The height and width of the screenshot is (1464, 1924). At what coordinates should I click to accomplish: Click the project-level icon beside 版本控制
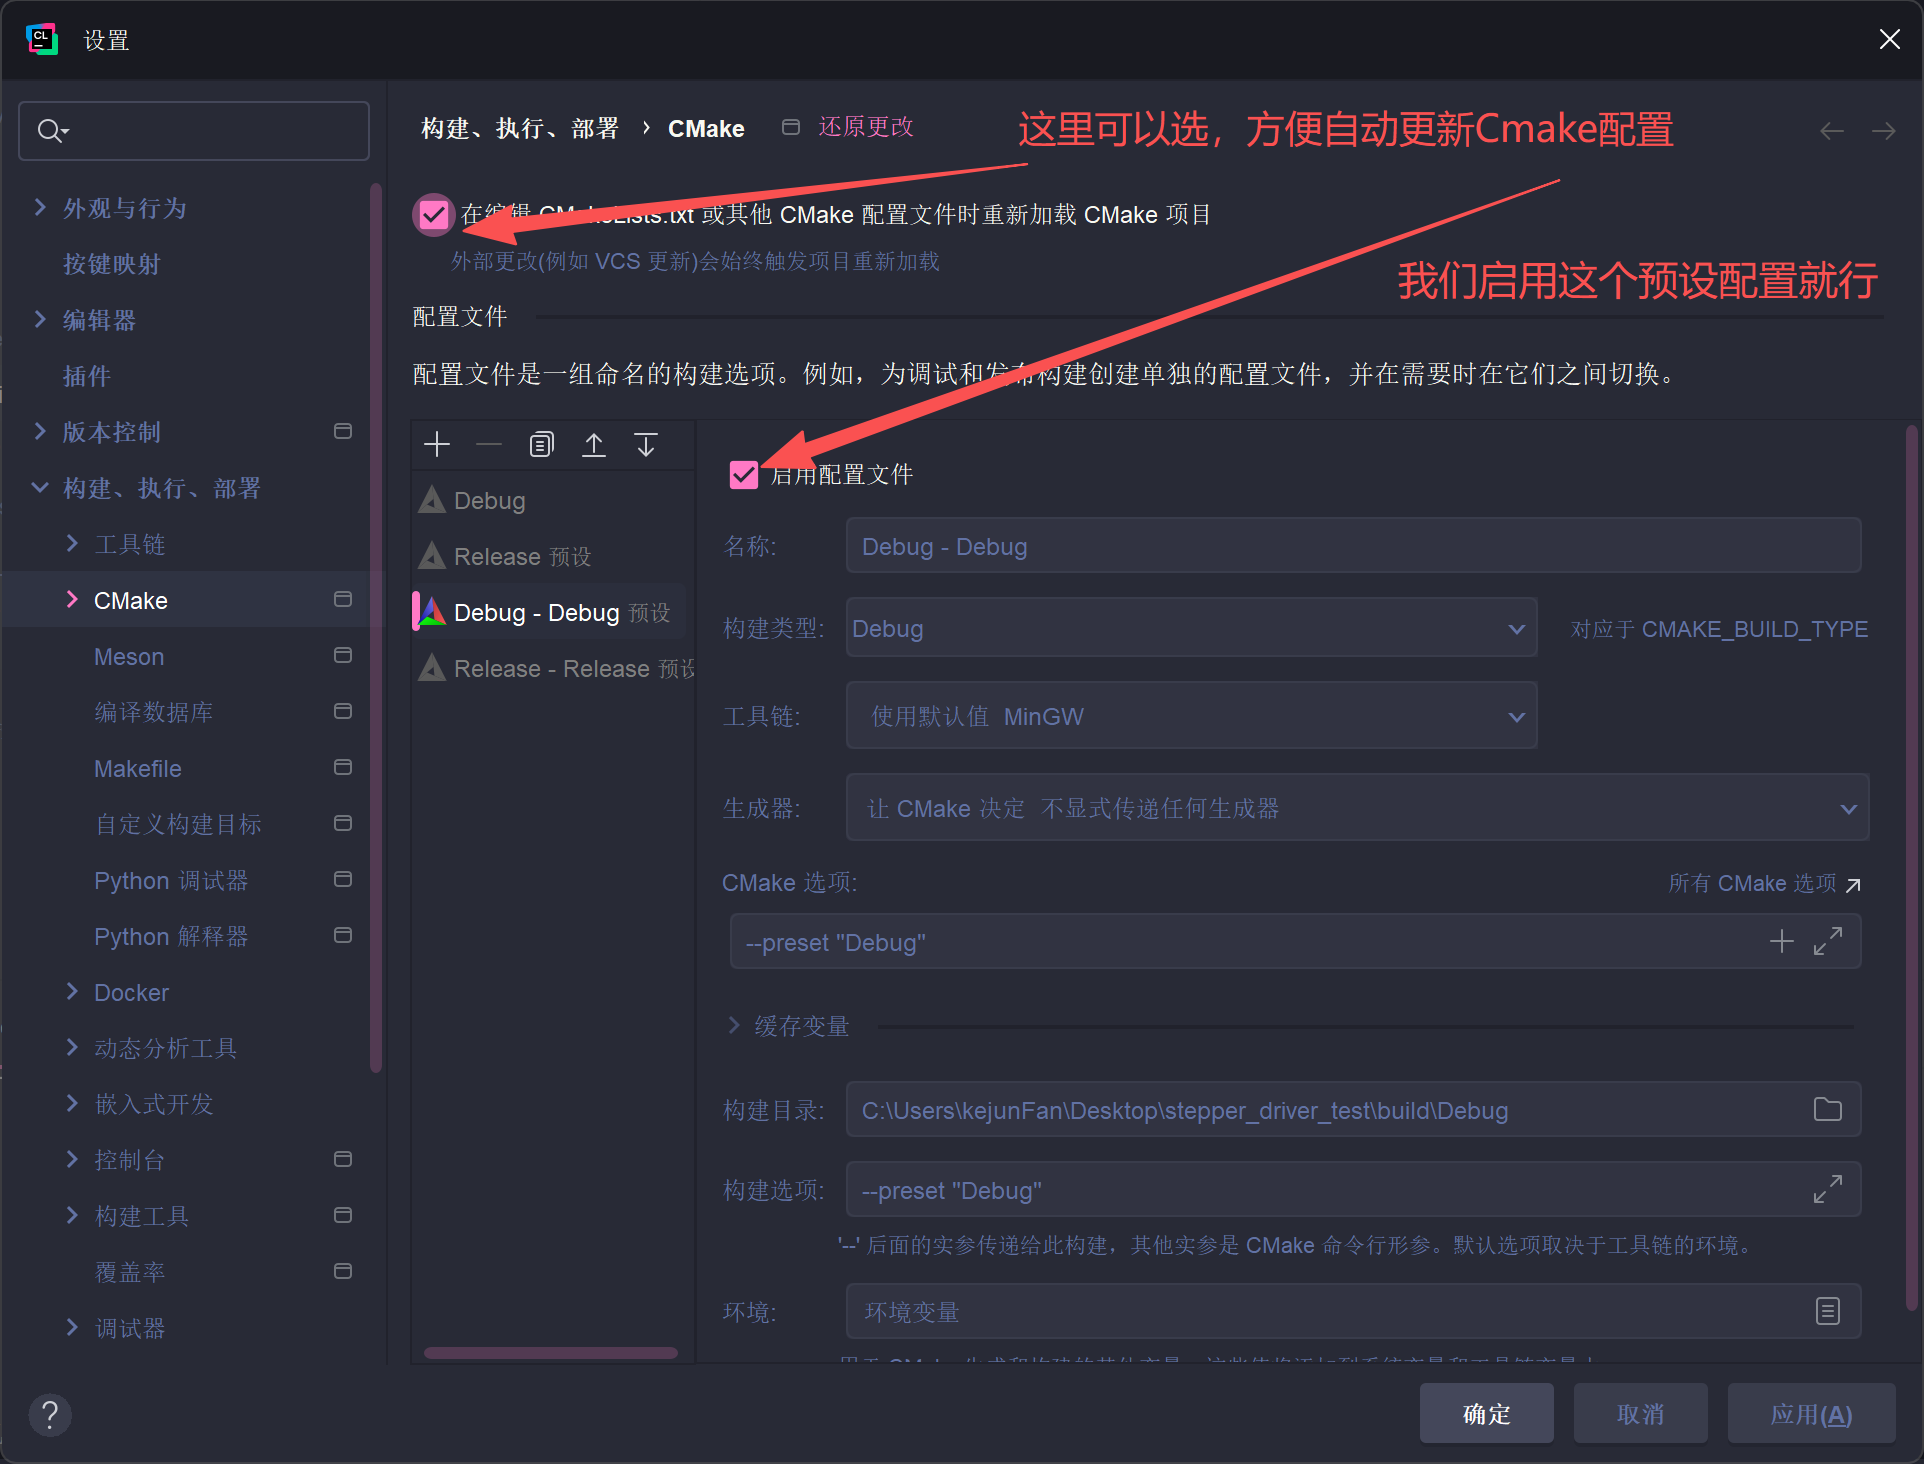coord(343,431)
